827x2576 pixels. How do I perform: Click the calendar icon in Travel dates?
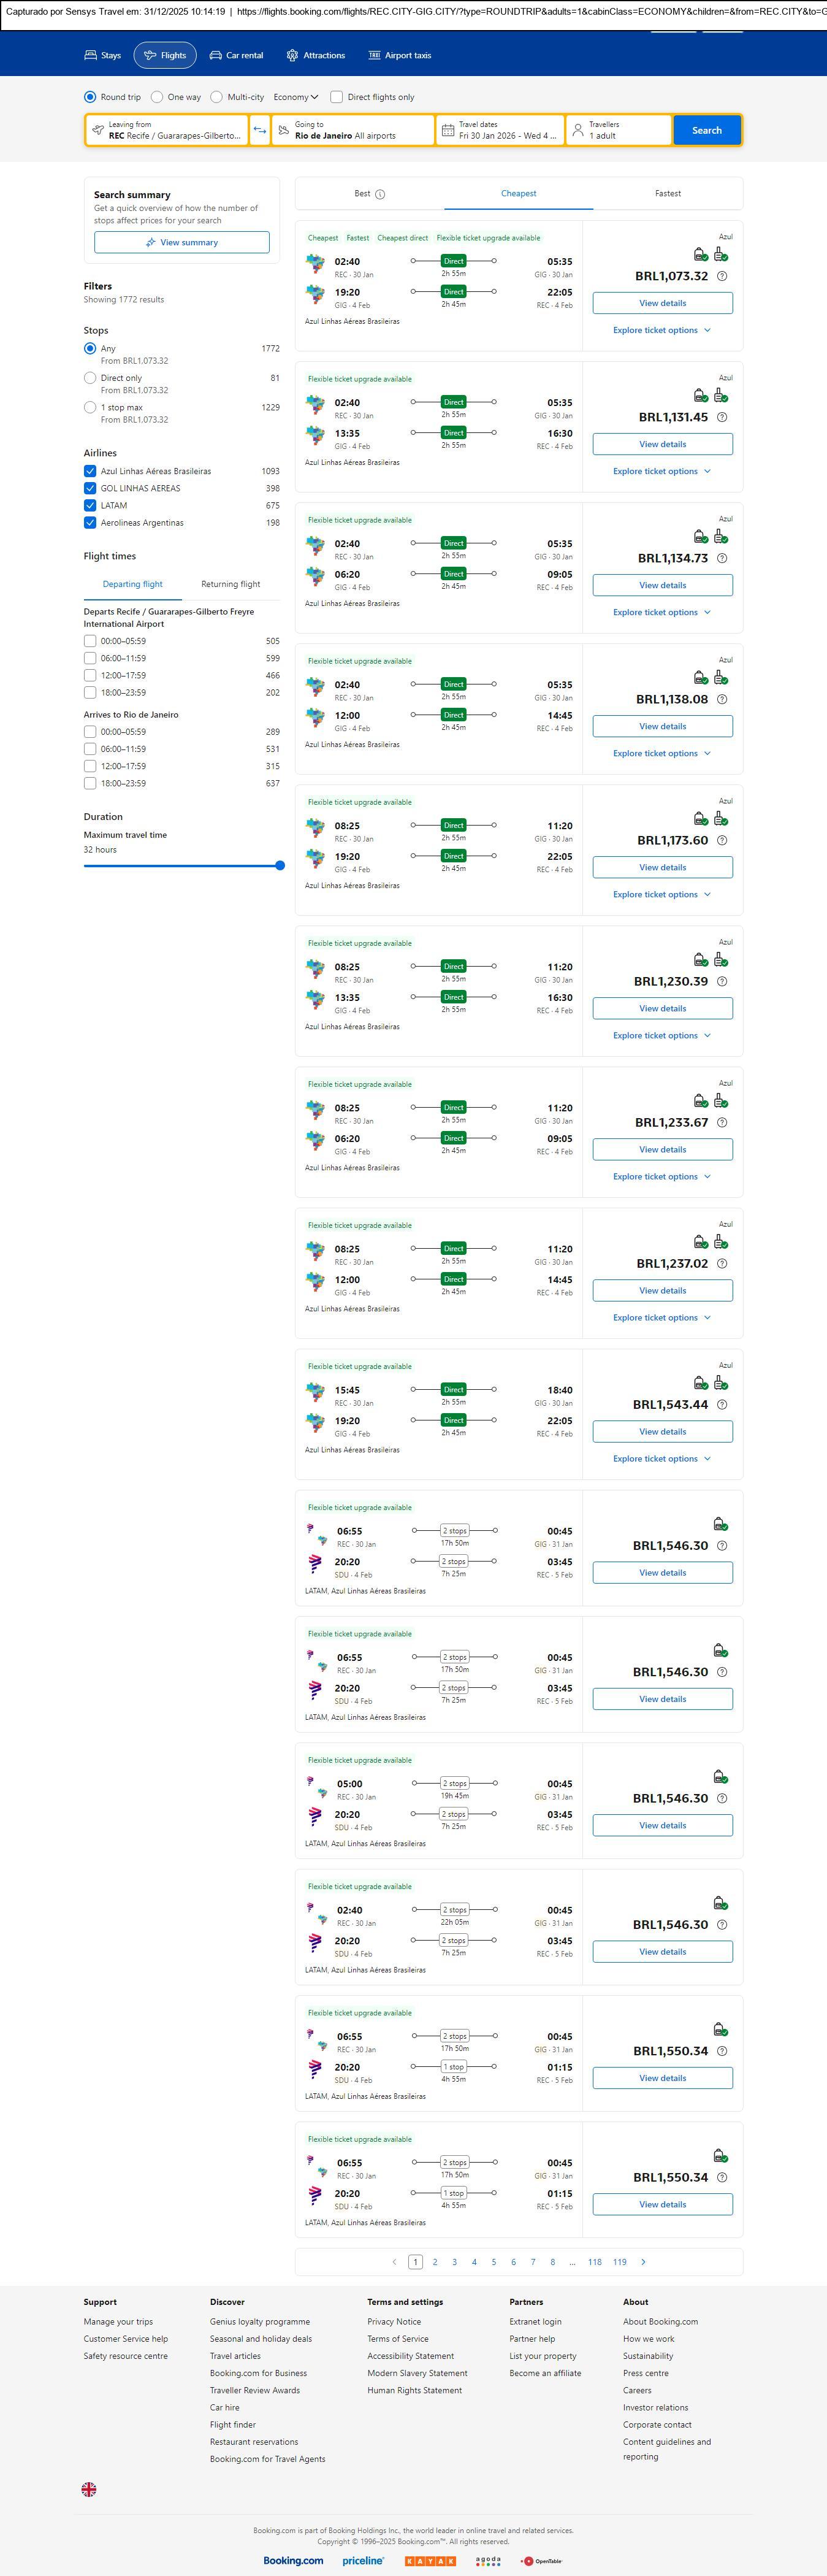(x=448, y=130)
